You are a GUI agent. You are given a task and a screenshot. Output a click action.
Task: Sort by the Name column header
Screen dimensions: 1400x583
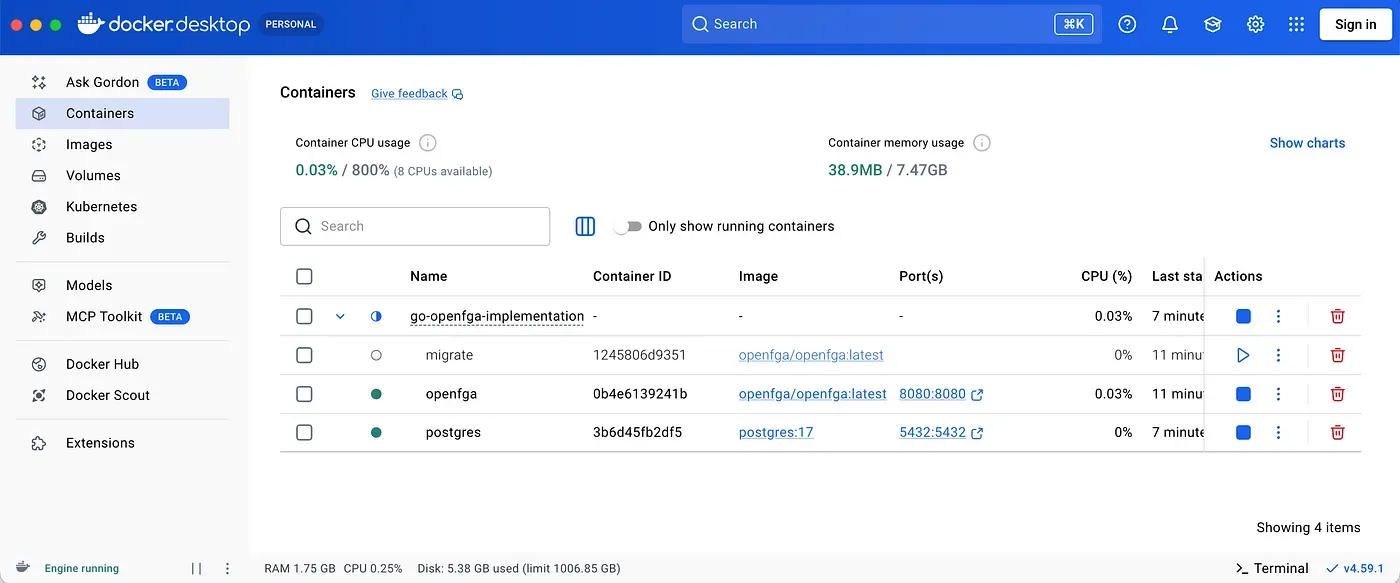pos(428,276)
